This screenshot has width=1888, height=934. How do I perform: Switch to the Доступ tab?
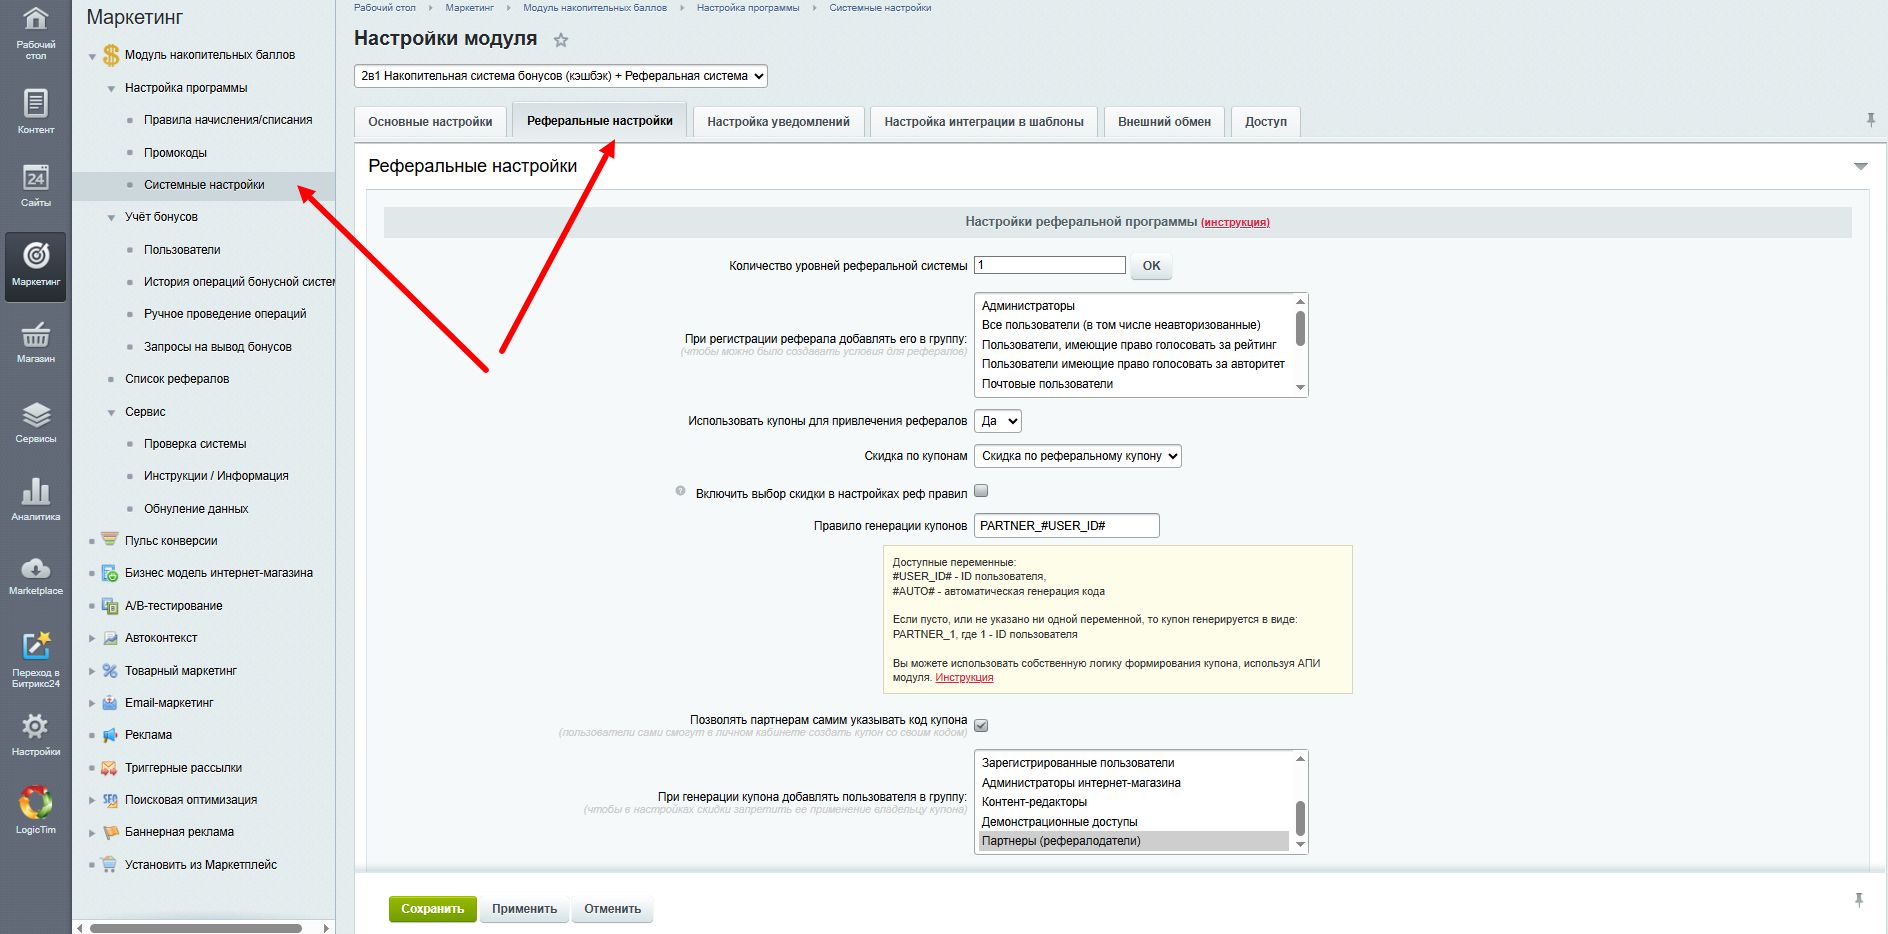(1266, 122)
